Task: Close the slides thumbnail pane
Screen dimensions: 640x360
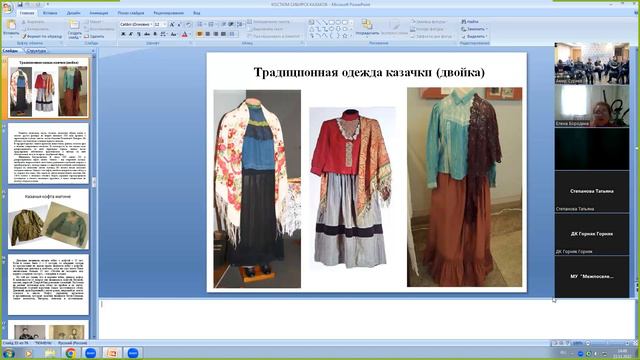Action: coord(93,51)
